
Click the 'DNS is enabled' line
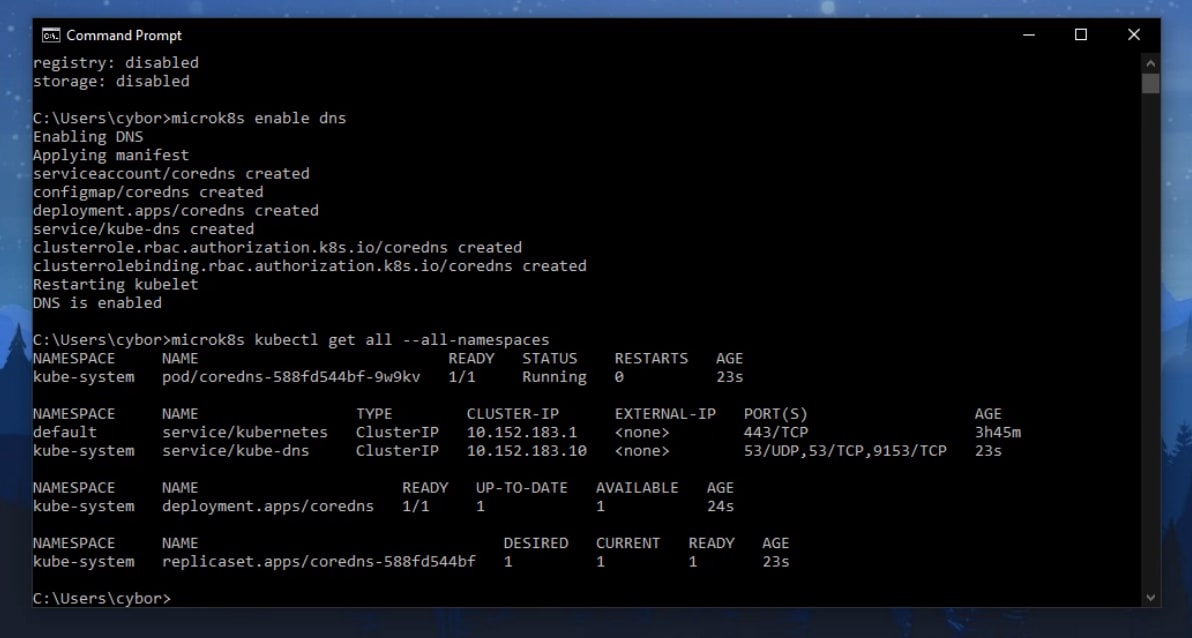(97, 303)
